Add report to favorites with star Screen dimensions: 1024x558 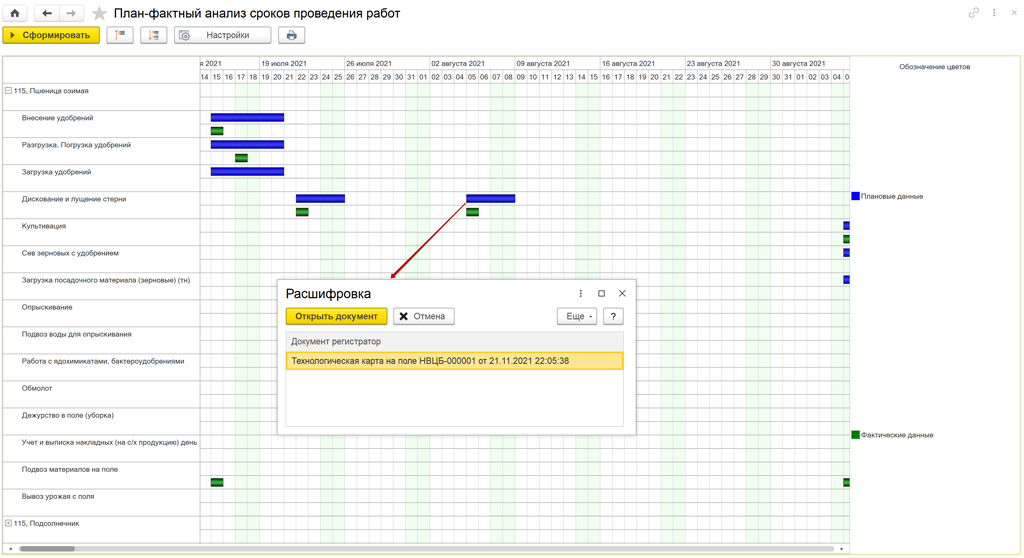tap(99, 14)
